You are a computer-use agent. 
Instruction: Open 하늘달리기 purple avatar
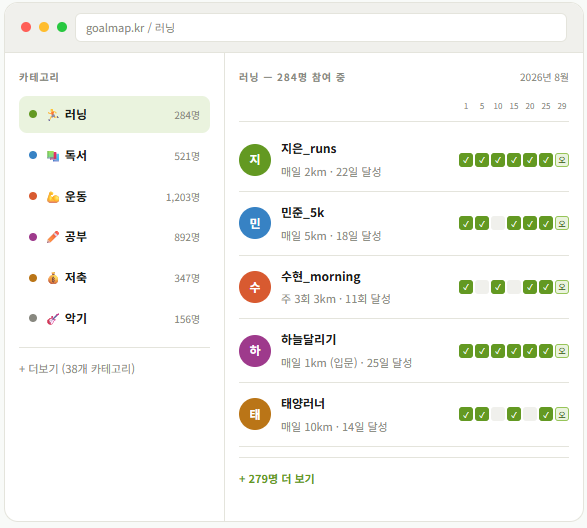tap(255, 351)
